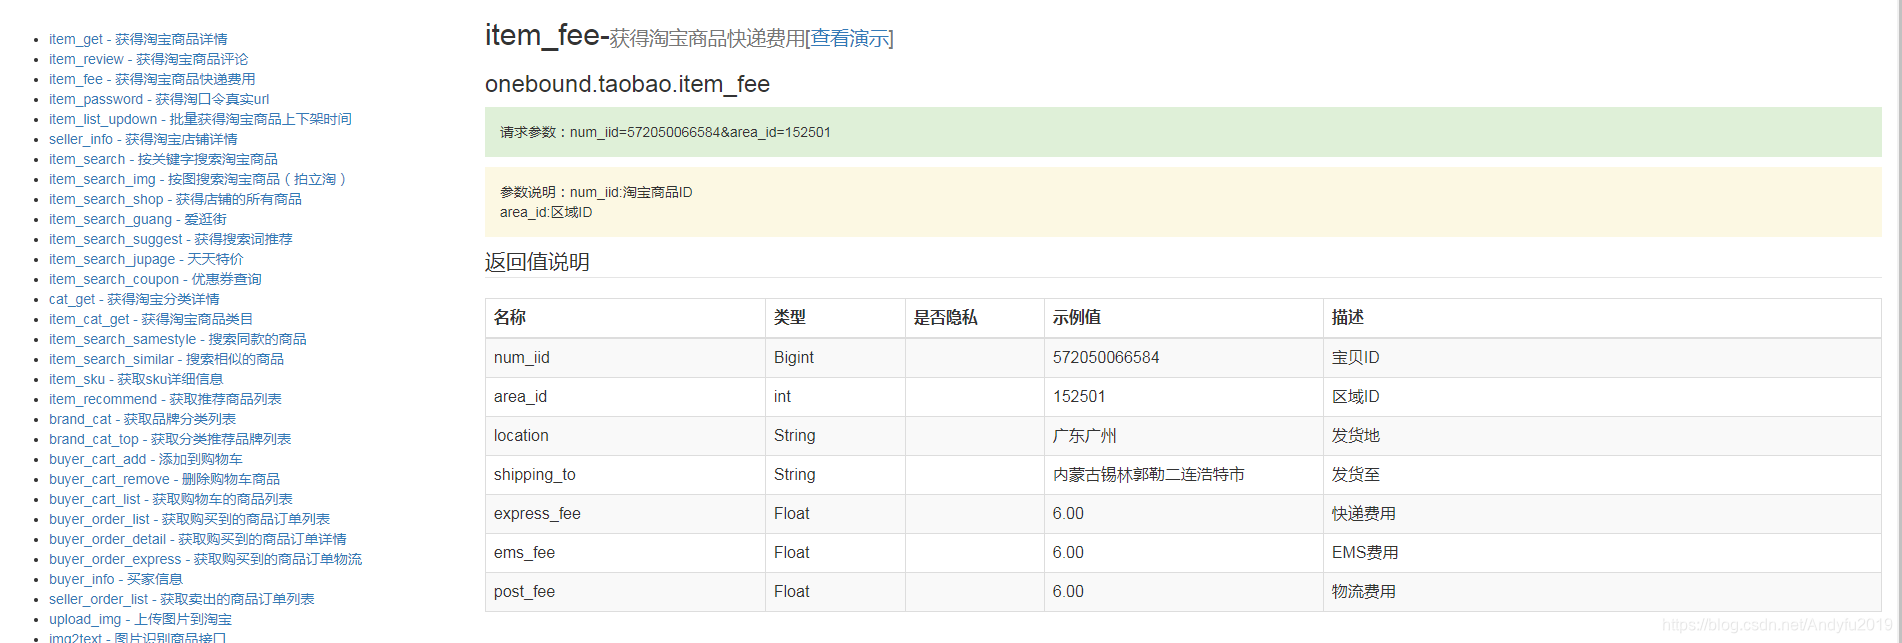1902x643 pixels.
Task: Click the 请求参数 num_iid green box text
Action: pyautogui.click(x=665, y=132)
